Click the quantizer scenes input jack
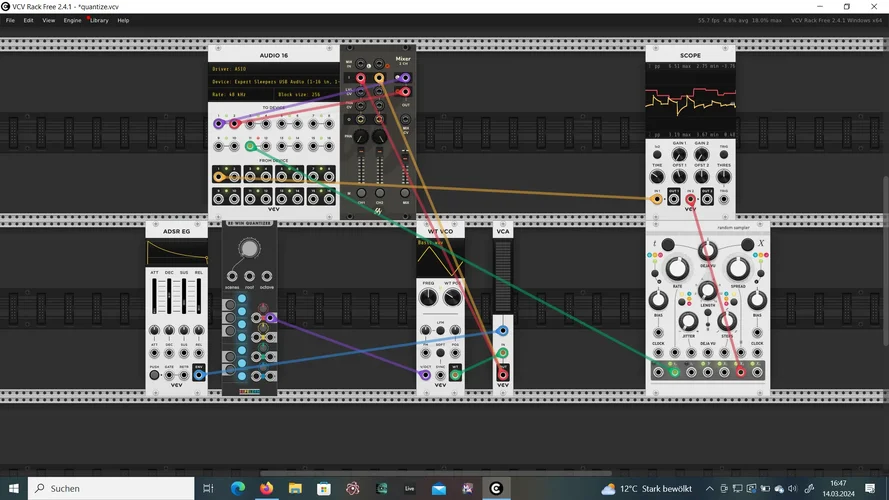 click(232, 276)
